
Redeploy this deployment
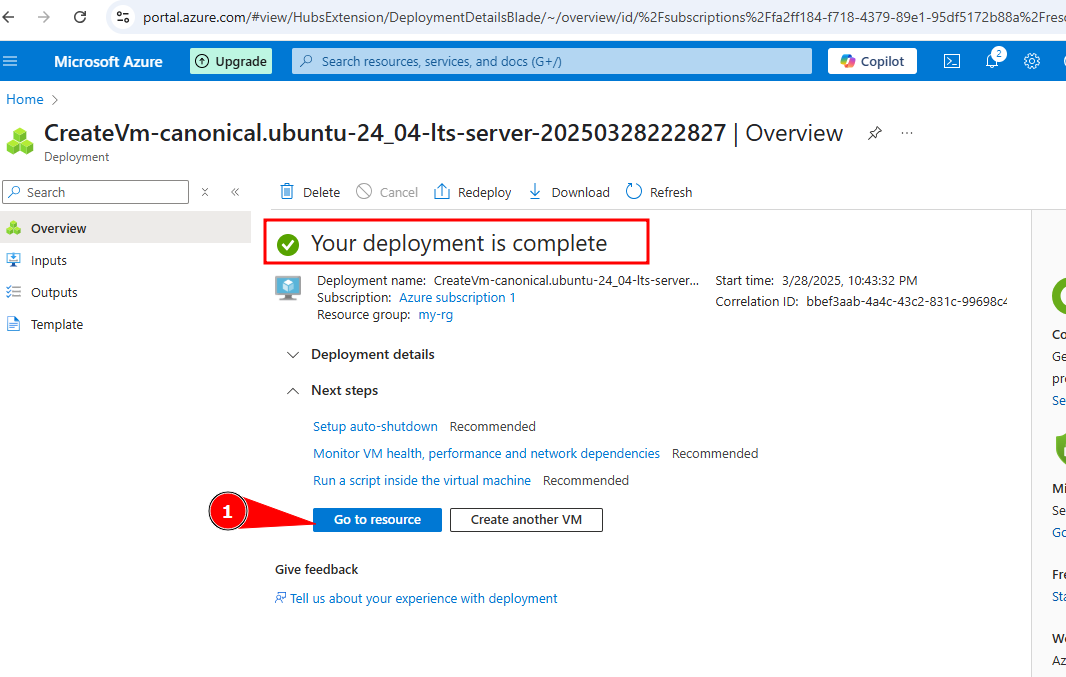472,192
